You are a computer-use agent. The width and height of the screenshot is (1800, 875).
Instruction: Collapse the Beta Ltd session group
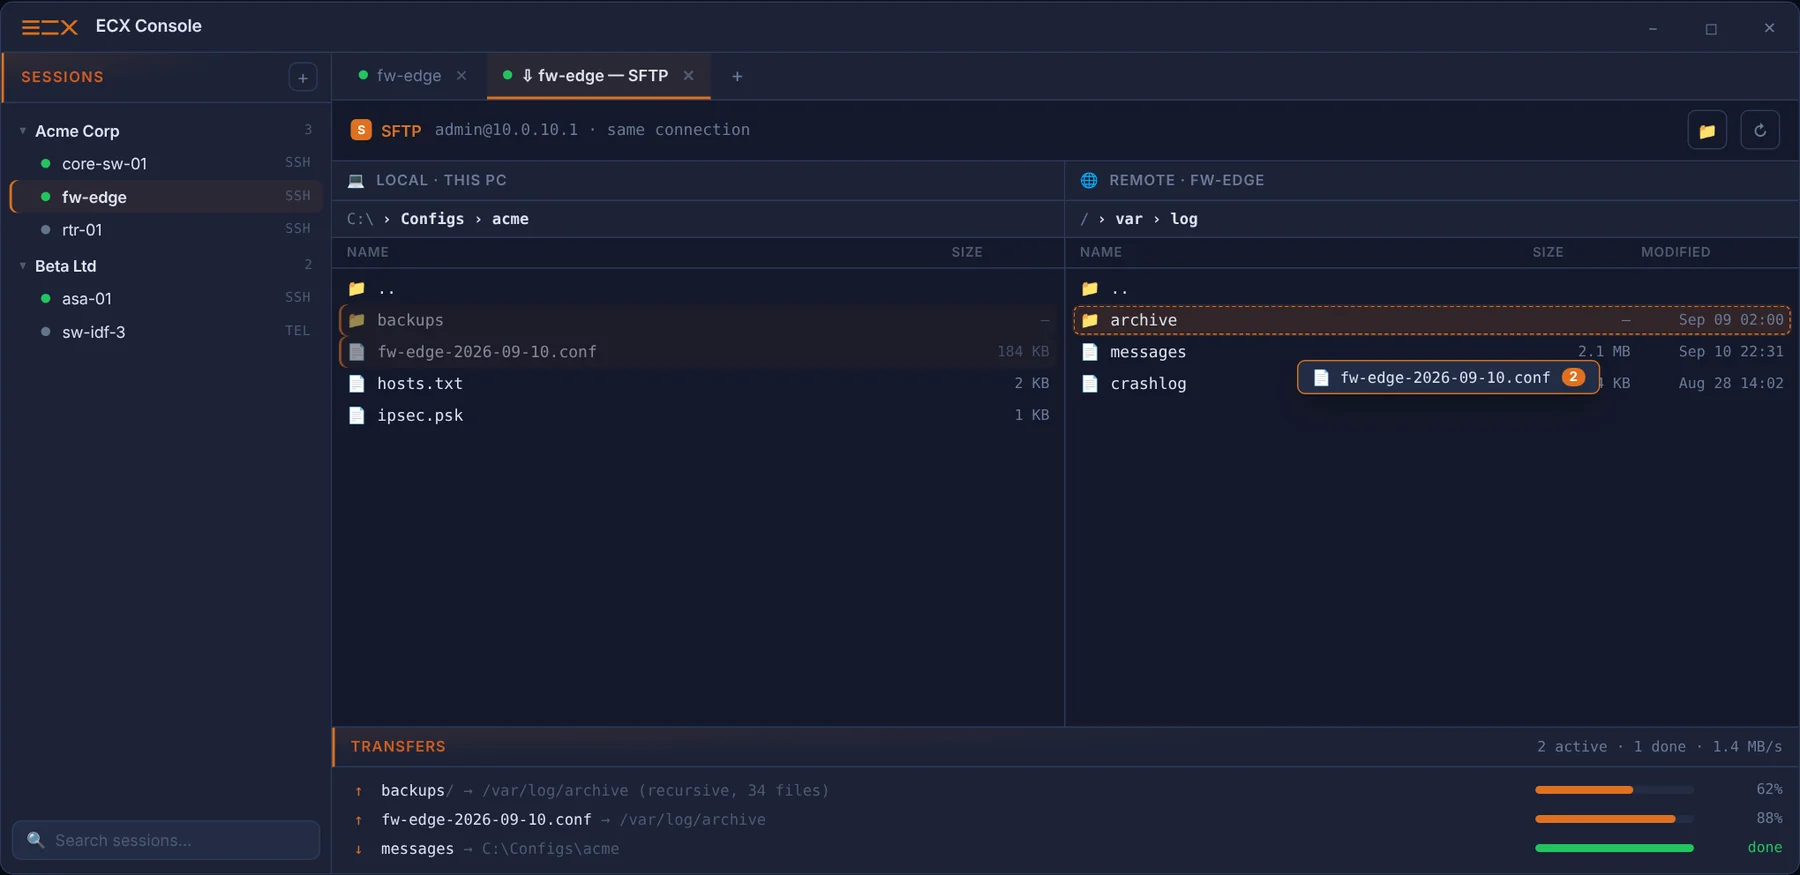[x=23, y=266]
